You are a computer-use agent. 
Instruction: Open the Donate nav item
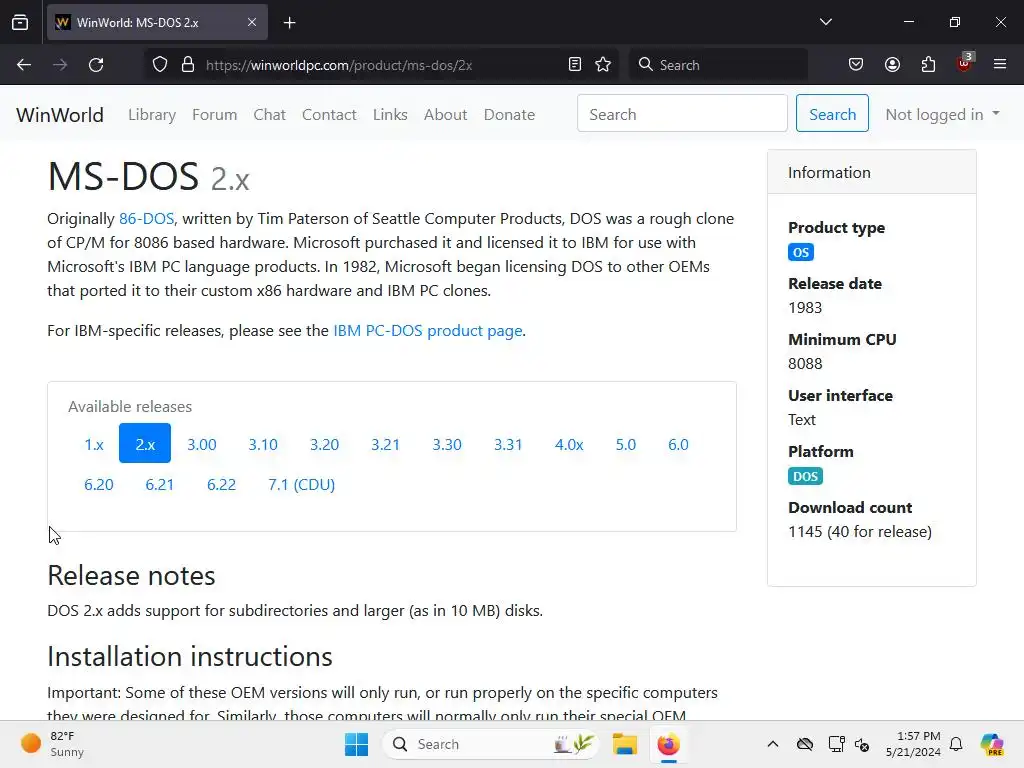click(x=509, y=114)
